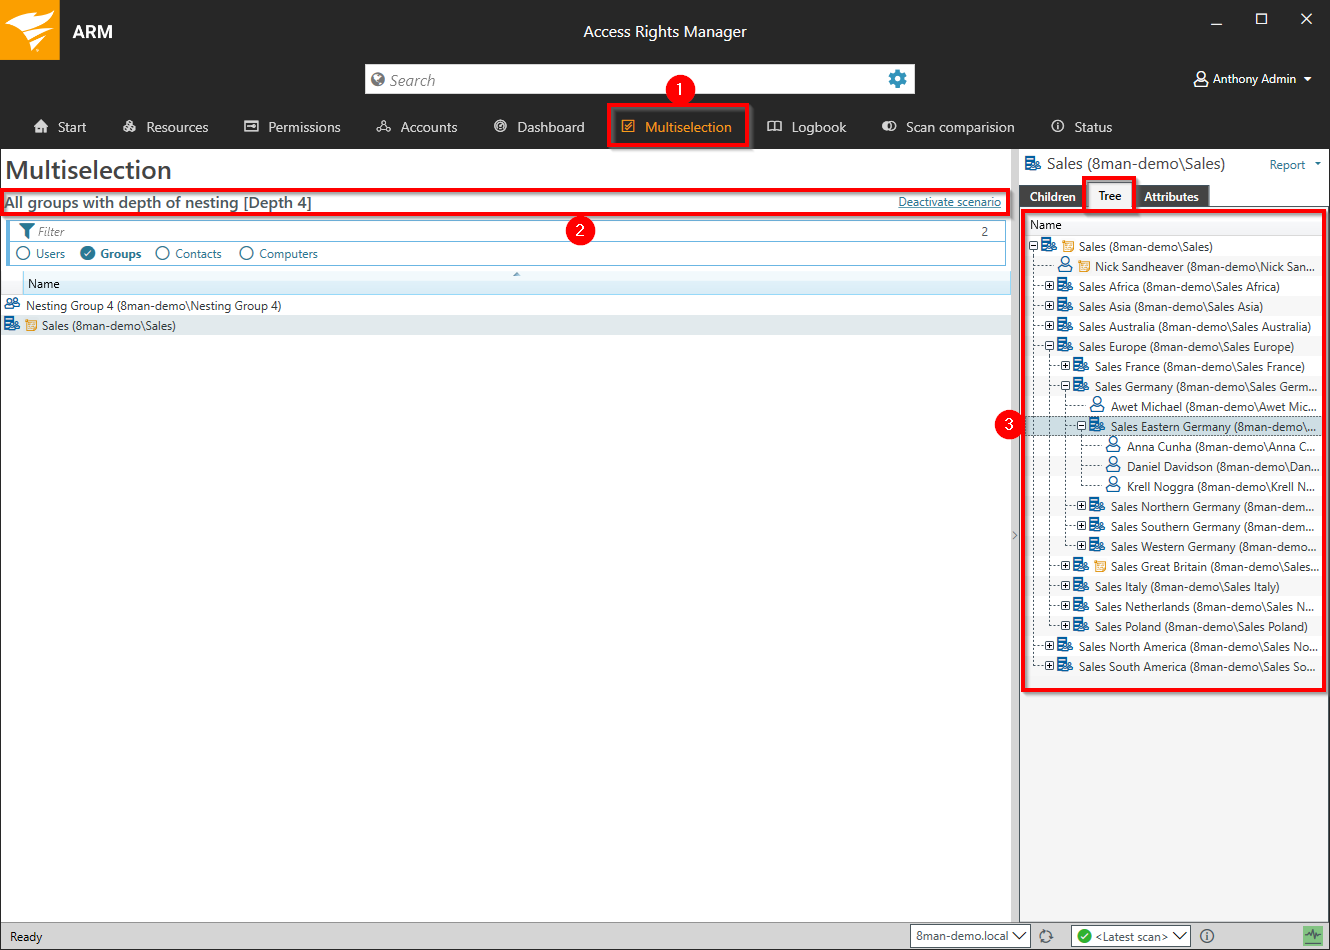Switch to the Attributes tab
This screenshot has width=1330, height=950.
[1171, 197]
